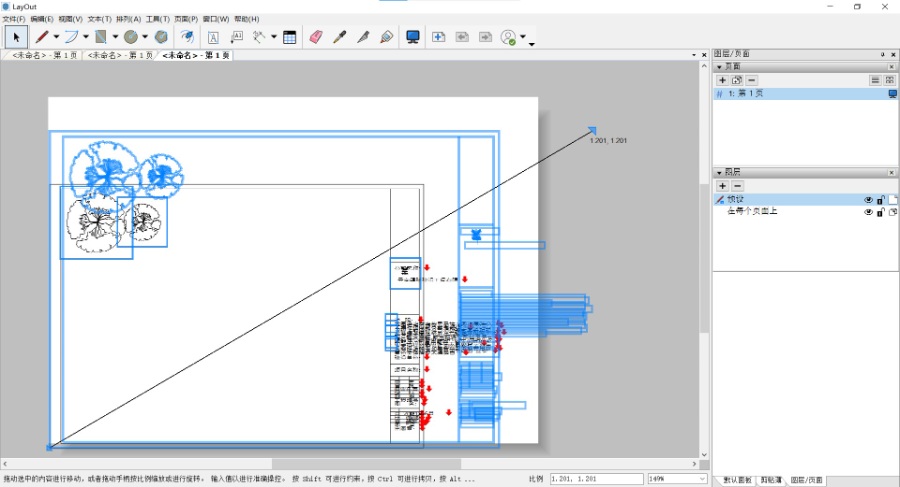Toggle lock on the 在每个页面上 layer
The image size is (900, 487).
[880, 212]
